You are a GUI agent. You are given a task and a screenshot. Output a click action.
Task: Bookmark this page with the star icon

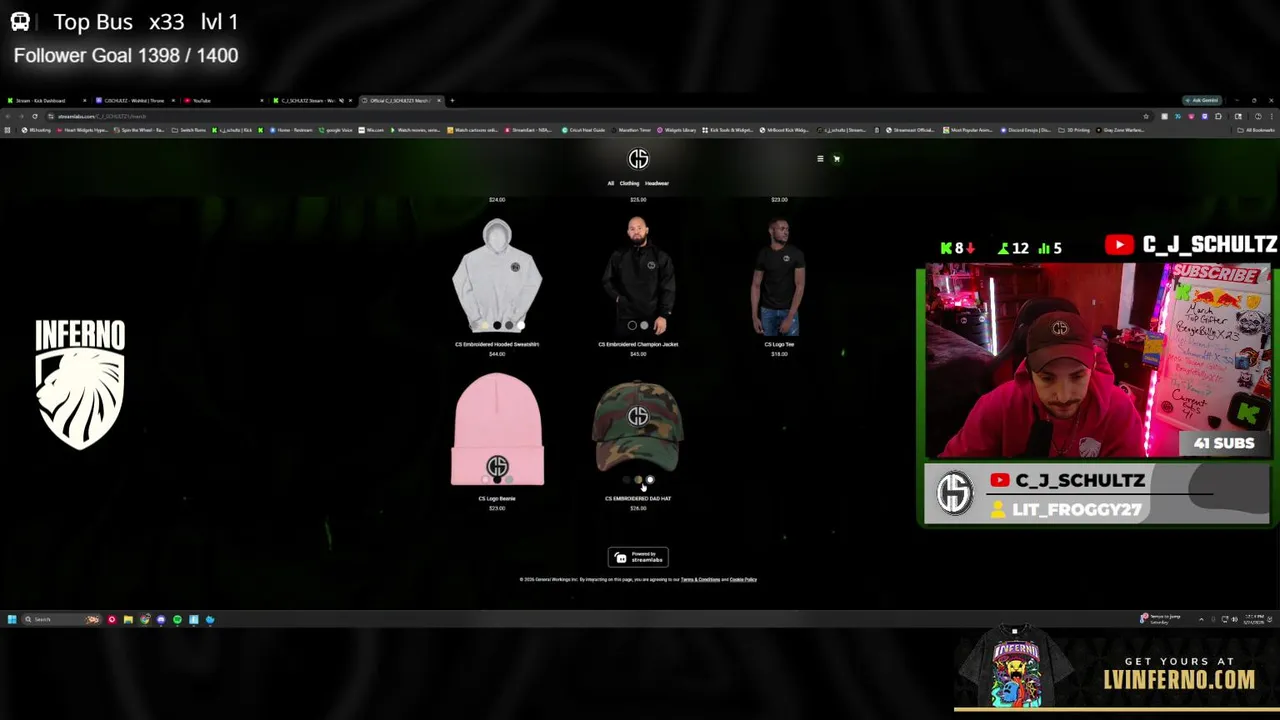(1146, 116)
